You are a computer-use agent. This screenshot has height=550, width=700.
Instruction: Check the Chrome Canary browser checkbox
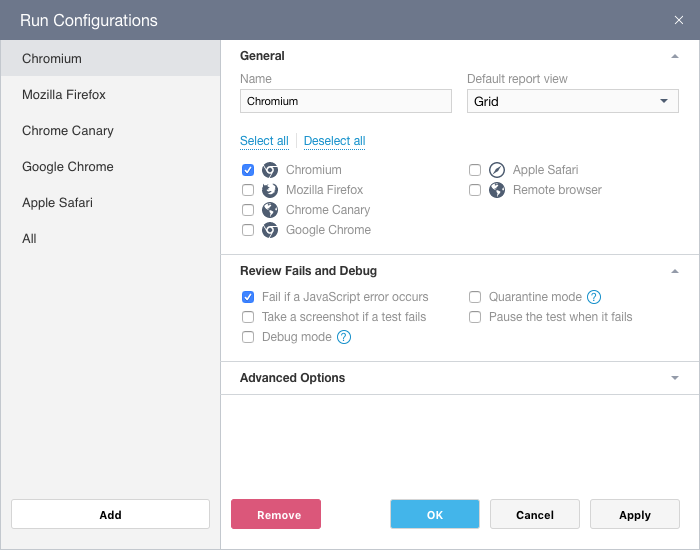[x=248, y=210]
